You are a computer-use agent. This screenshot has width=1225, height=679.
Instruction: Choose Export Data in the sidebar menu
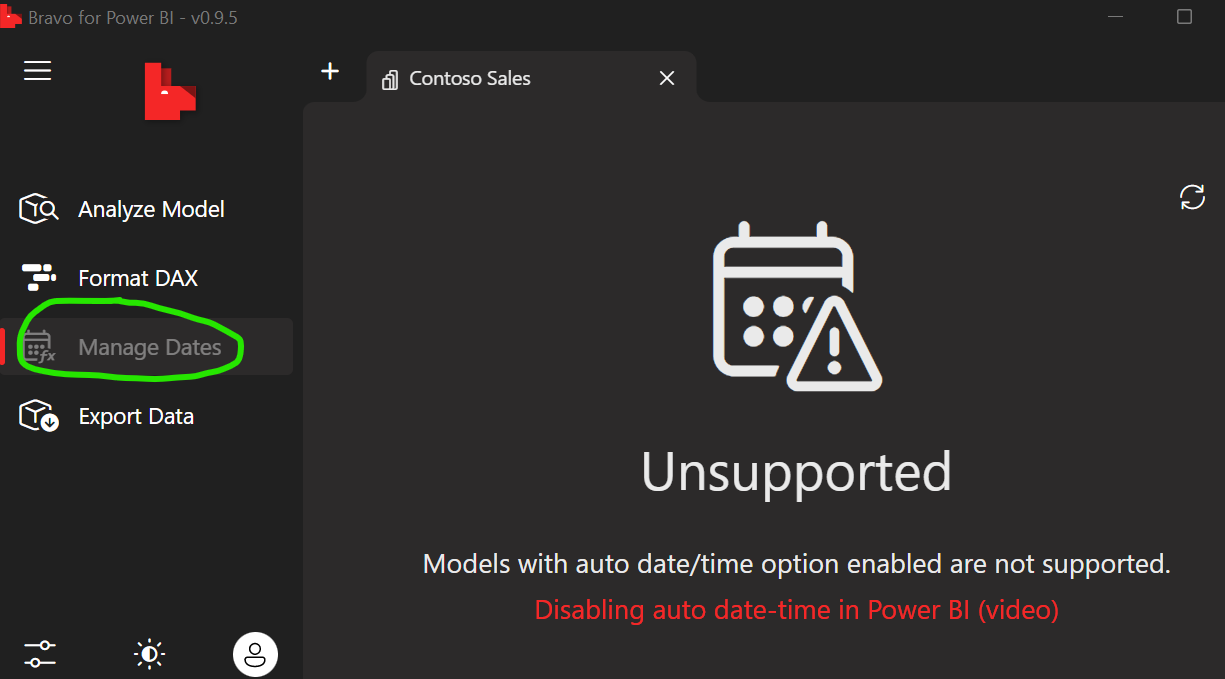pyautogui.click(x=136, y=415)
